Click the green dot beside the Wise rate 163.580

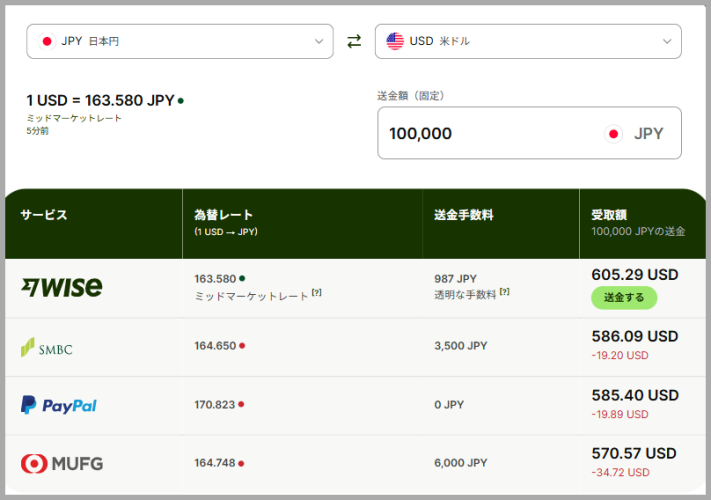[242, 278]
